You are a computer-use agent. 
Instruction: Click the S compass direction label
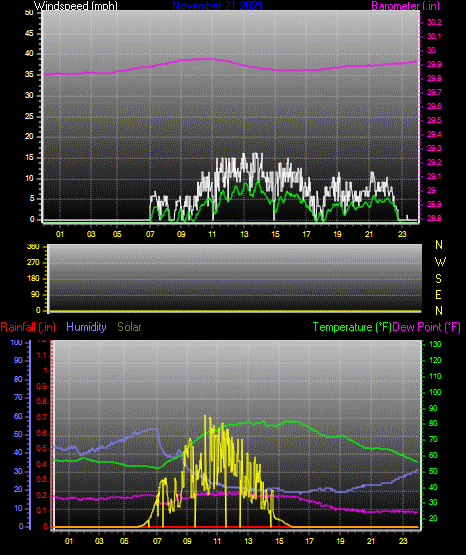(x=438, y=279)
